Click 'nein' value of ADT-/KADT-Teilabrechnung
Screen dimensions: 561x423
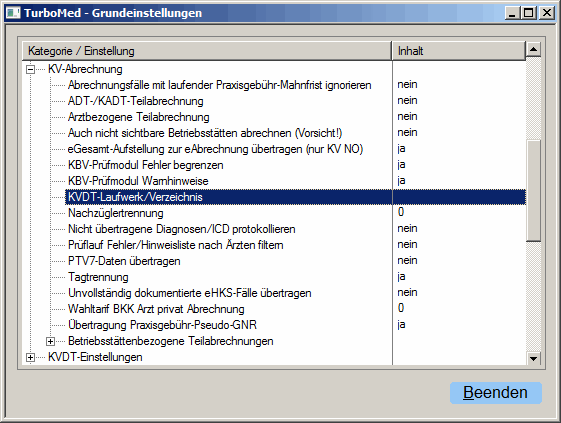[x=407, y=101]
